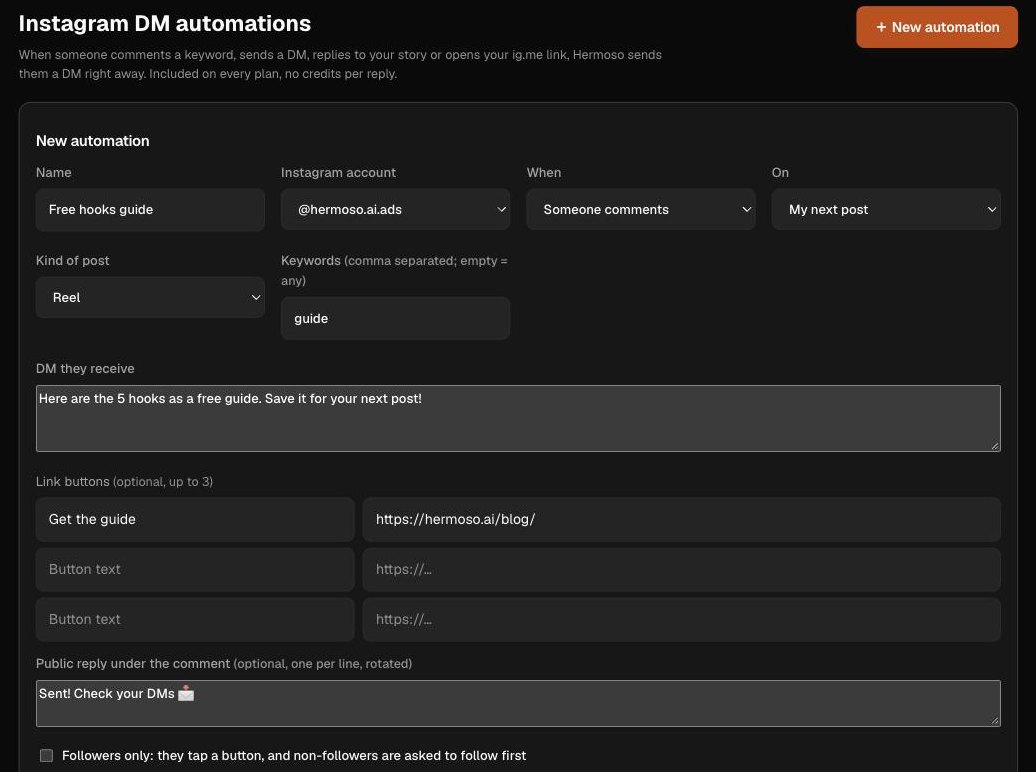Viewport: 1036px width, 772px height.
Task: Click the 'Instagram DM automations' heading
Action: click(165, 23)
